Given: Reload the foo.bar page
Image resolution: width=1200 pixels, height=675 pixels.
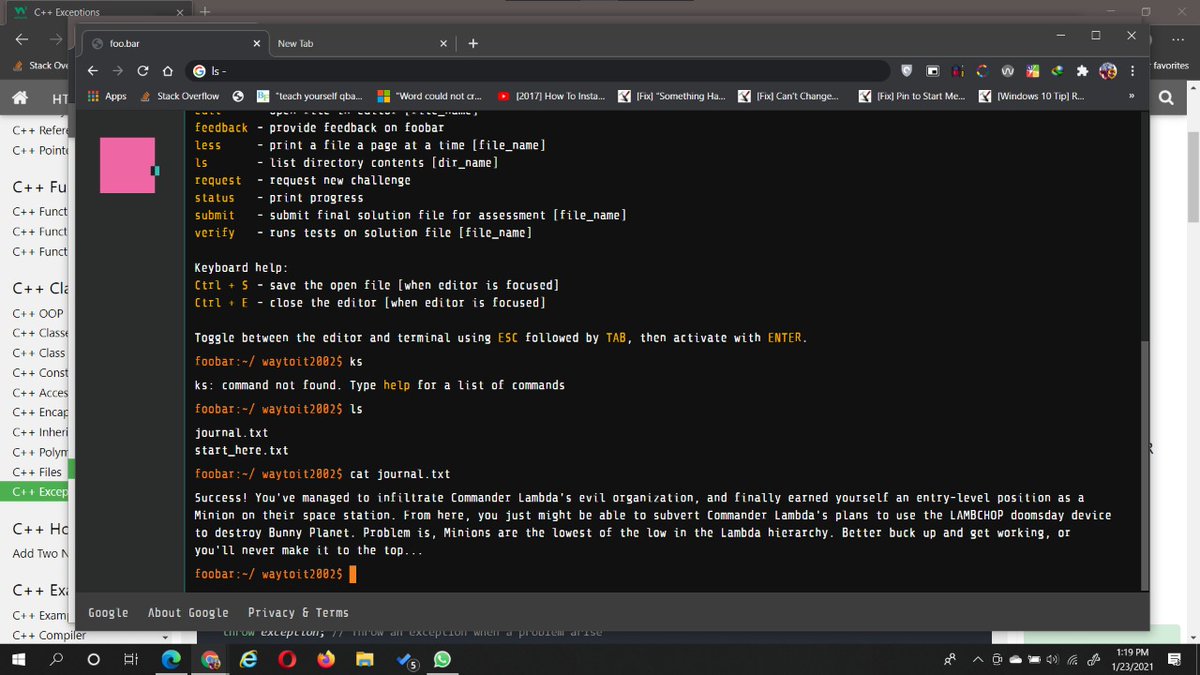Looking at the screenshot, I should (143, 71).
